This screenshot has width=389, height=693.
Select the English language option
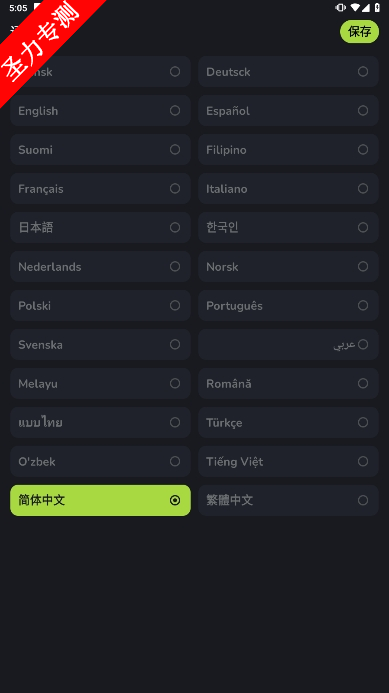tap(100, 110)
